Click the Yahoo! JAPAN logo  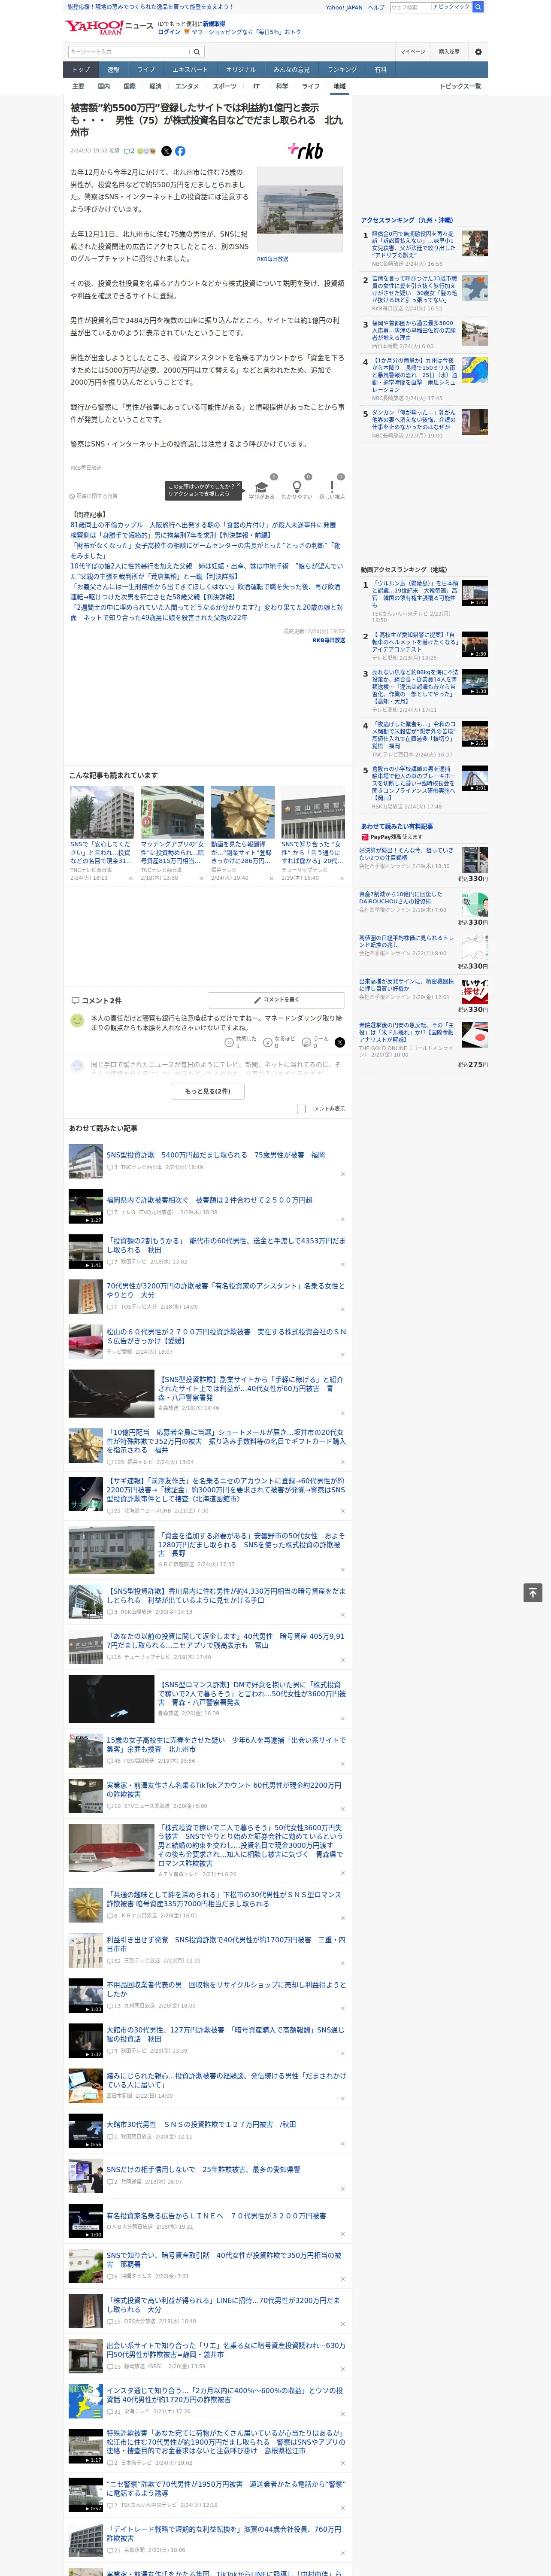pyautogui.click(x=95, y=27)
